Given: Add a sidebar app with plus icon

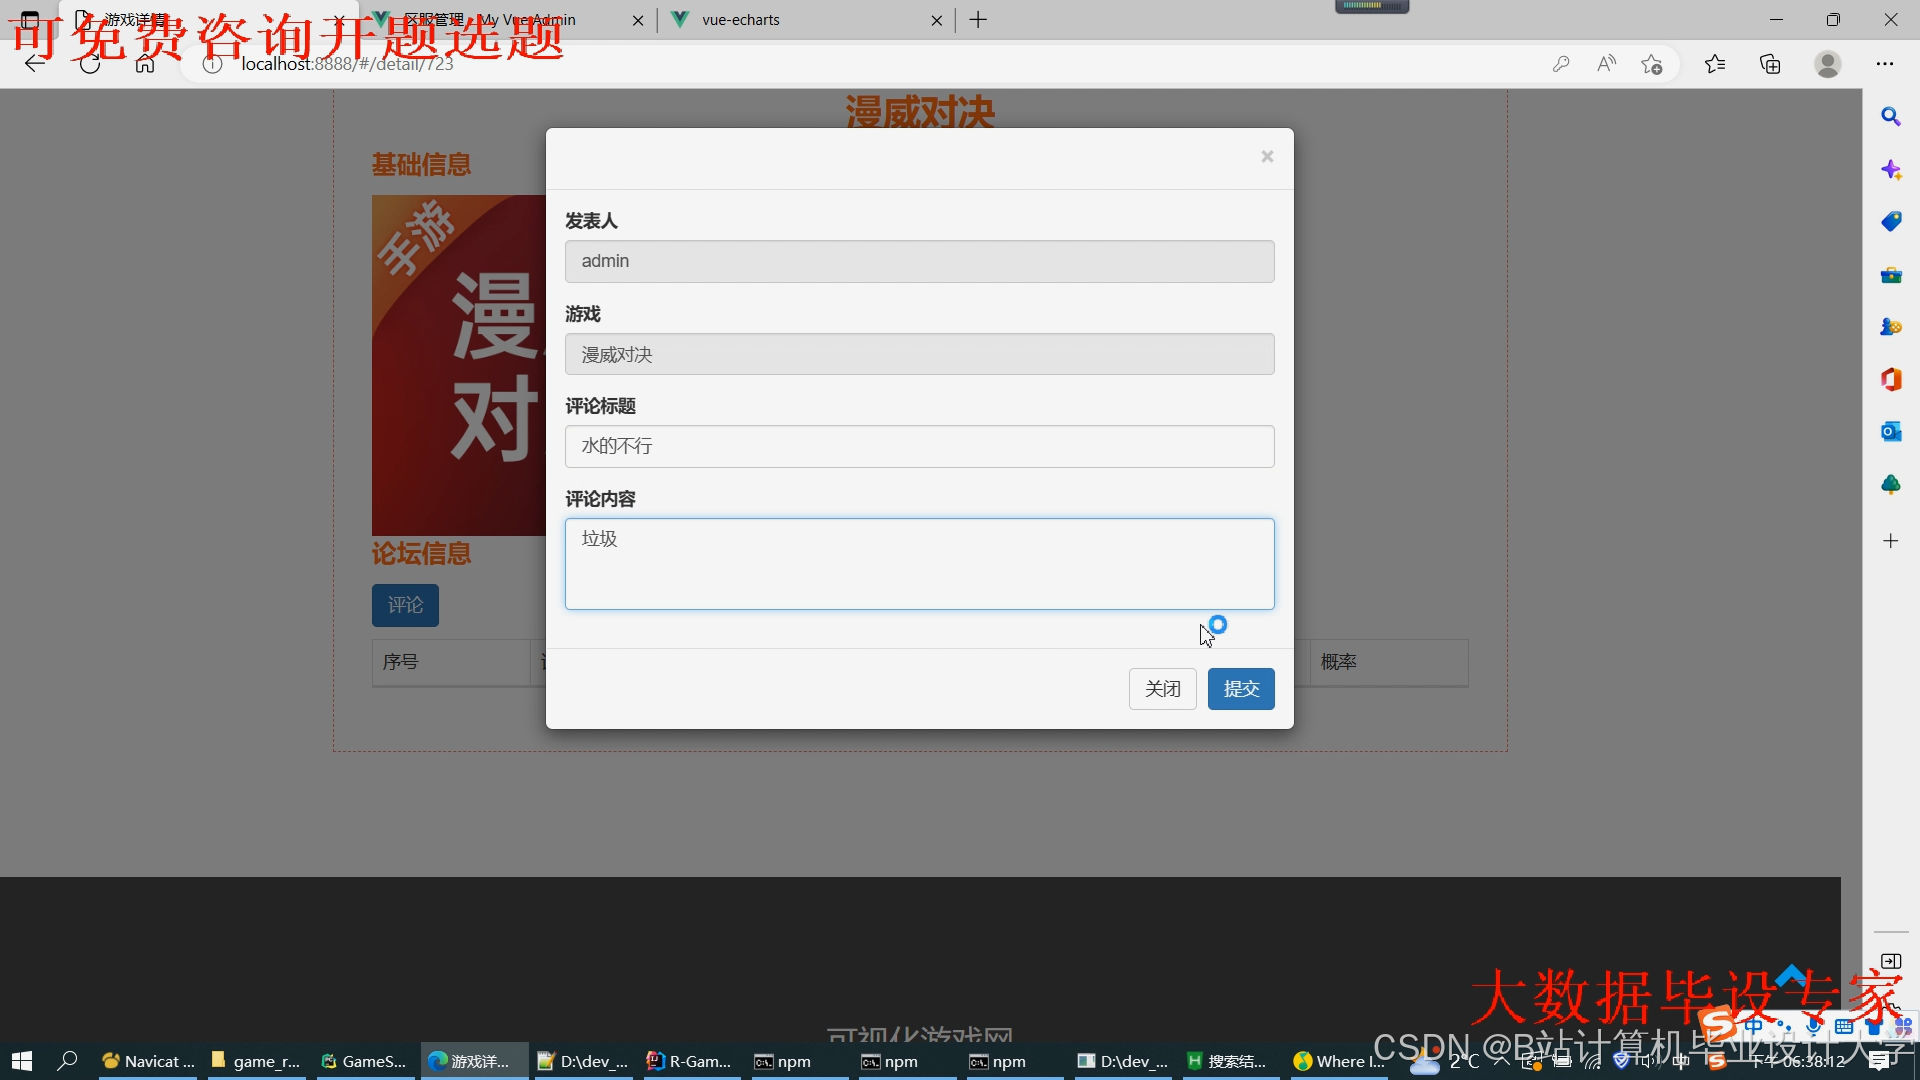Looking at the screenshot, I should click(x=1890, y=541).
